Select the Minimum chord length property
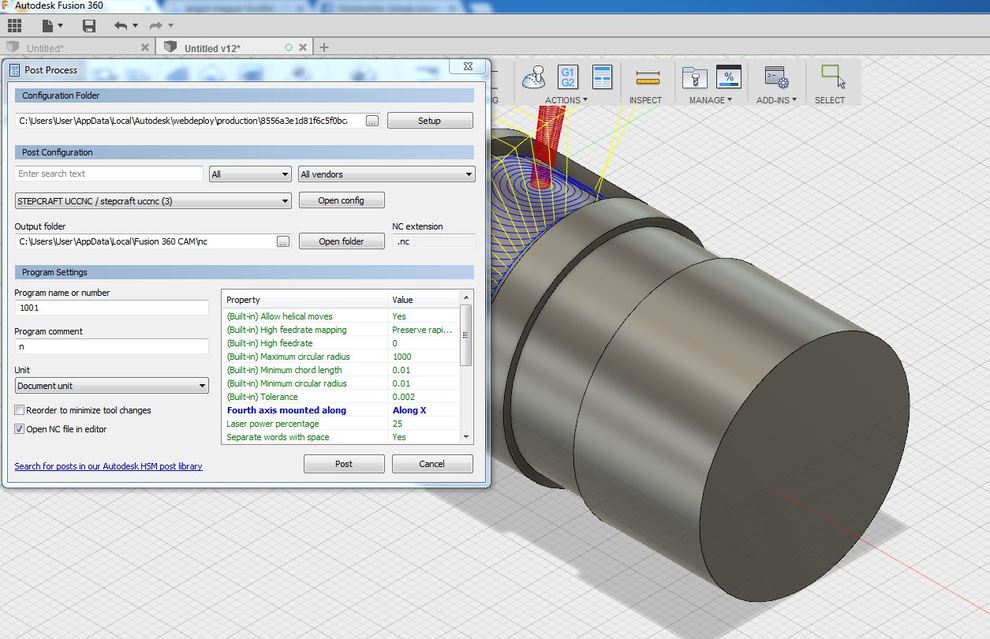The height and width of the screenshot is (639, 990). [284, 370]
